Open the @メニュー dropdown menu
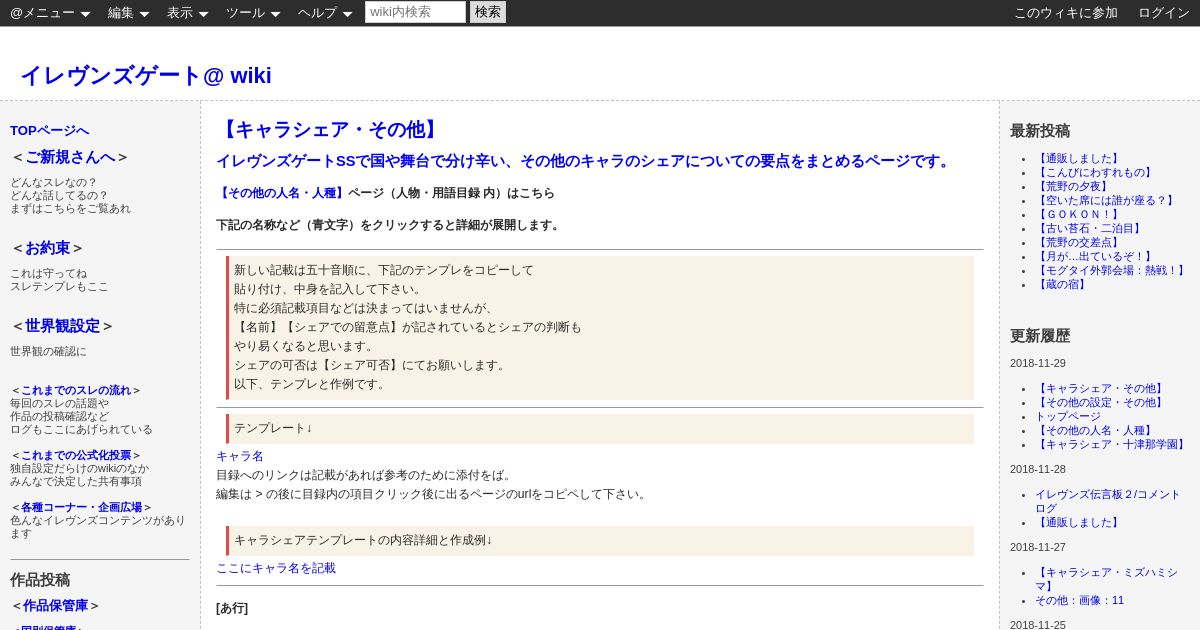1200x630 pixels. coord(50,13)
